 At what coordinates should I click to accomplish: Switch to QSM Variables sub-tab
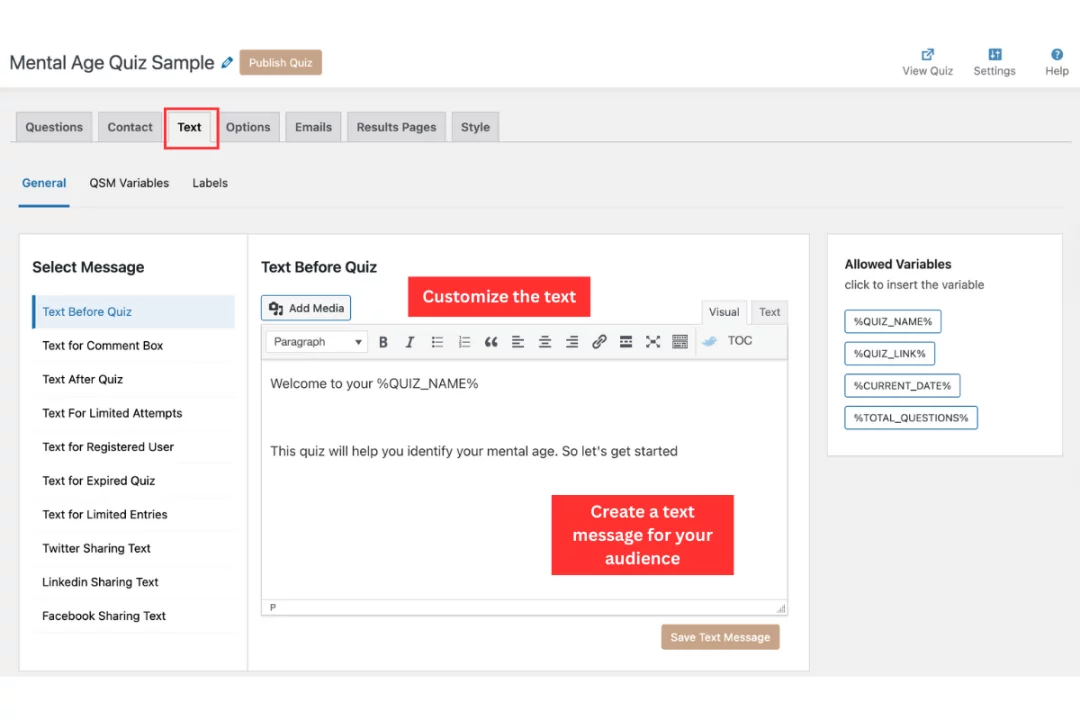(129, 183)
